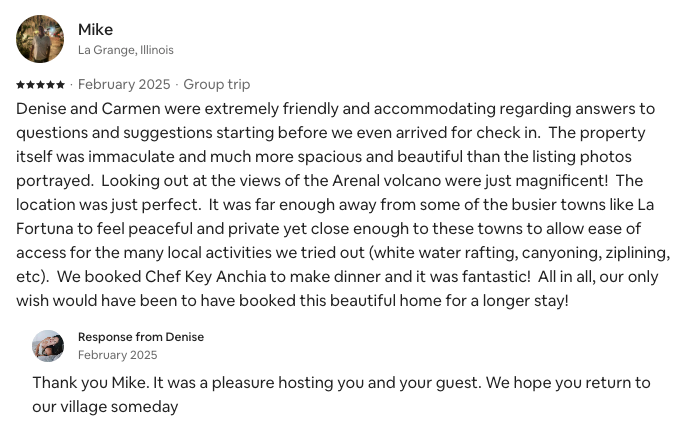The height and width of the screenshot is (446, 690).
Task: Click the "Response from Denise" heading
Action: (x=141, y=337)
